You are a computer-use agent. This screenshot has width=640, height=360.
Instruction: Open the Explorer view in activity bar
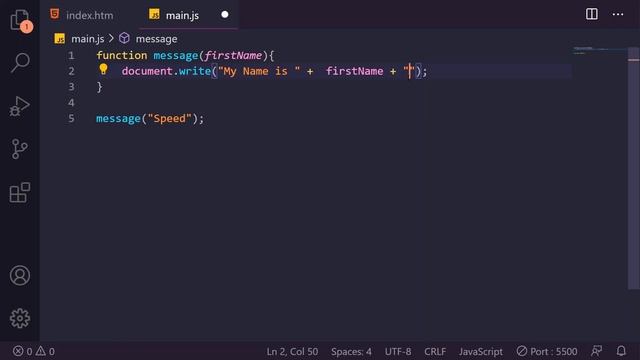20,20
